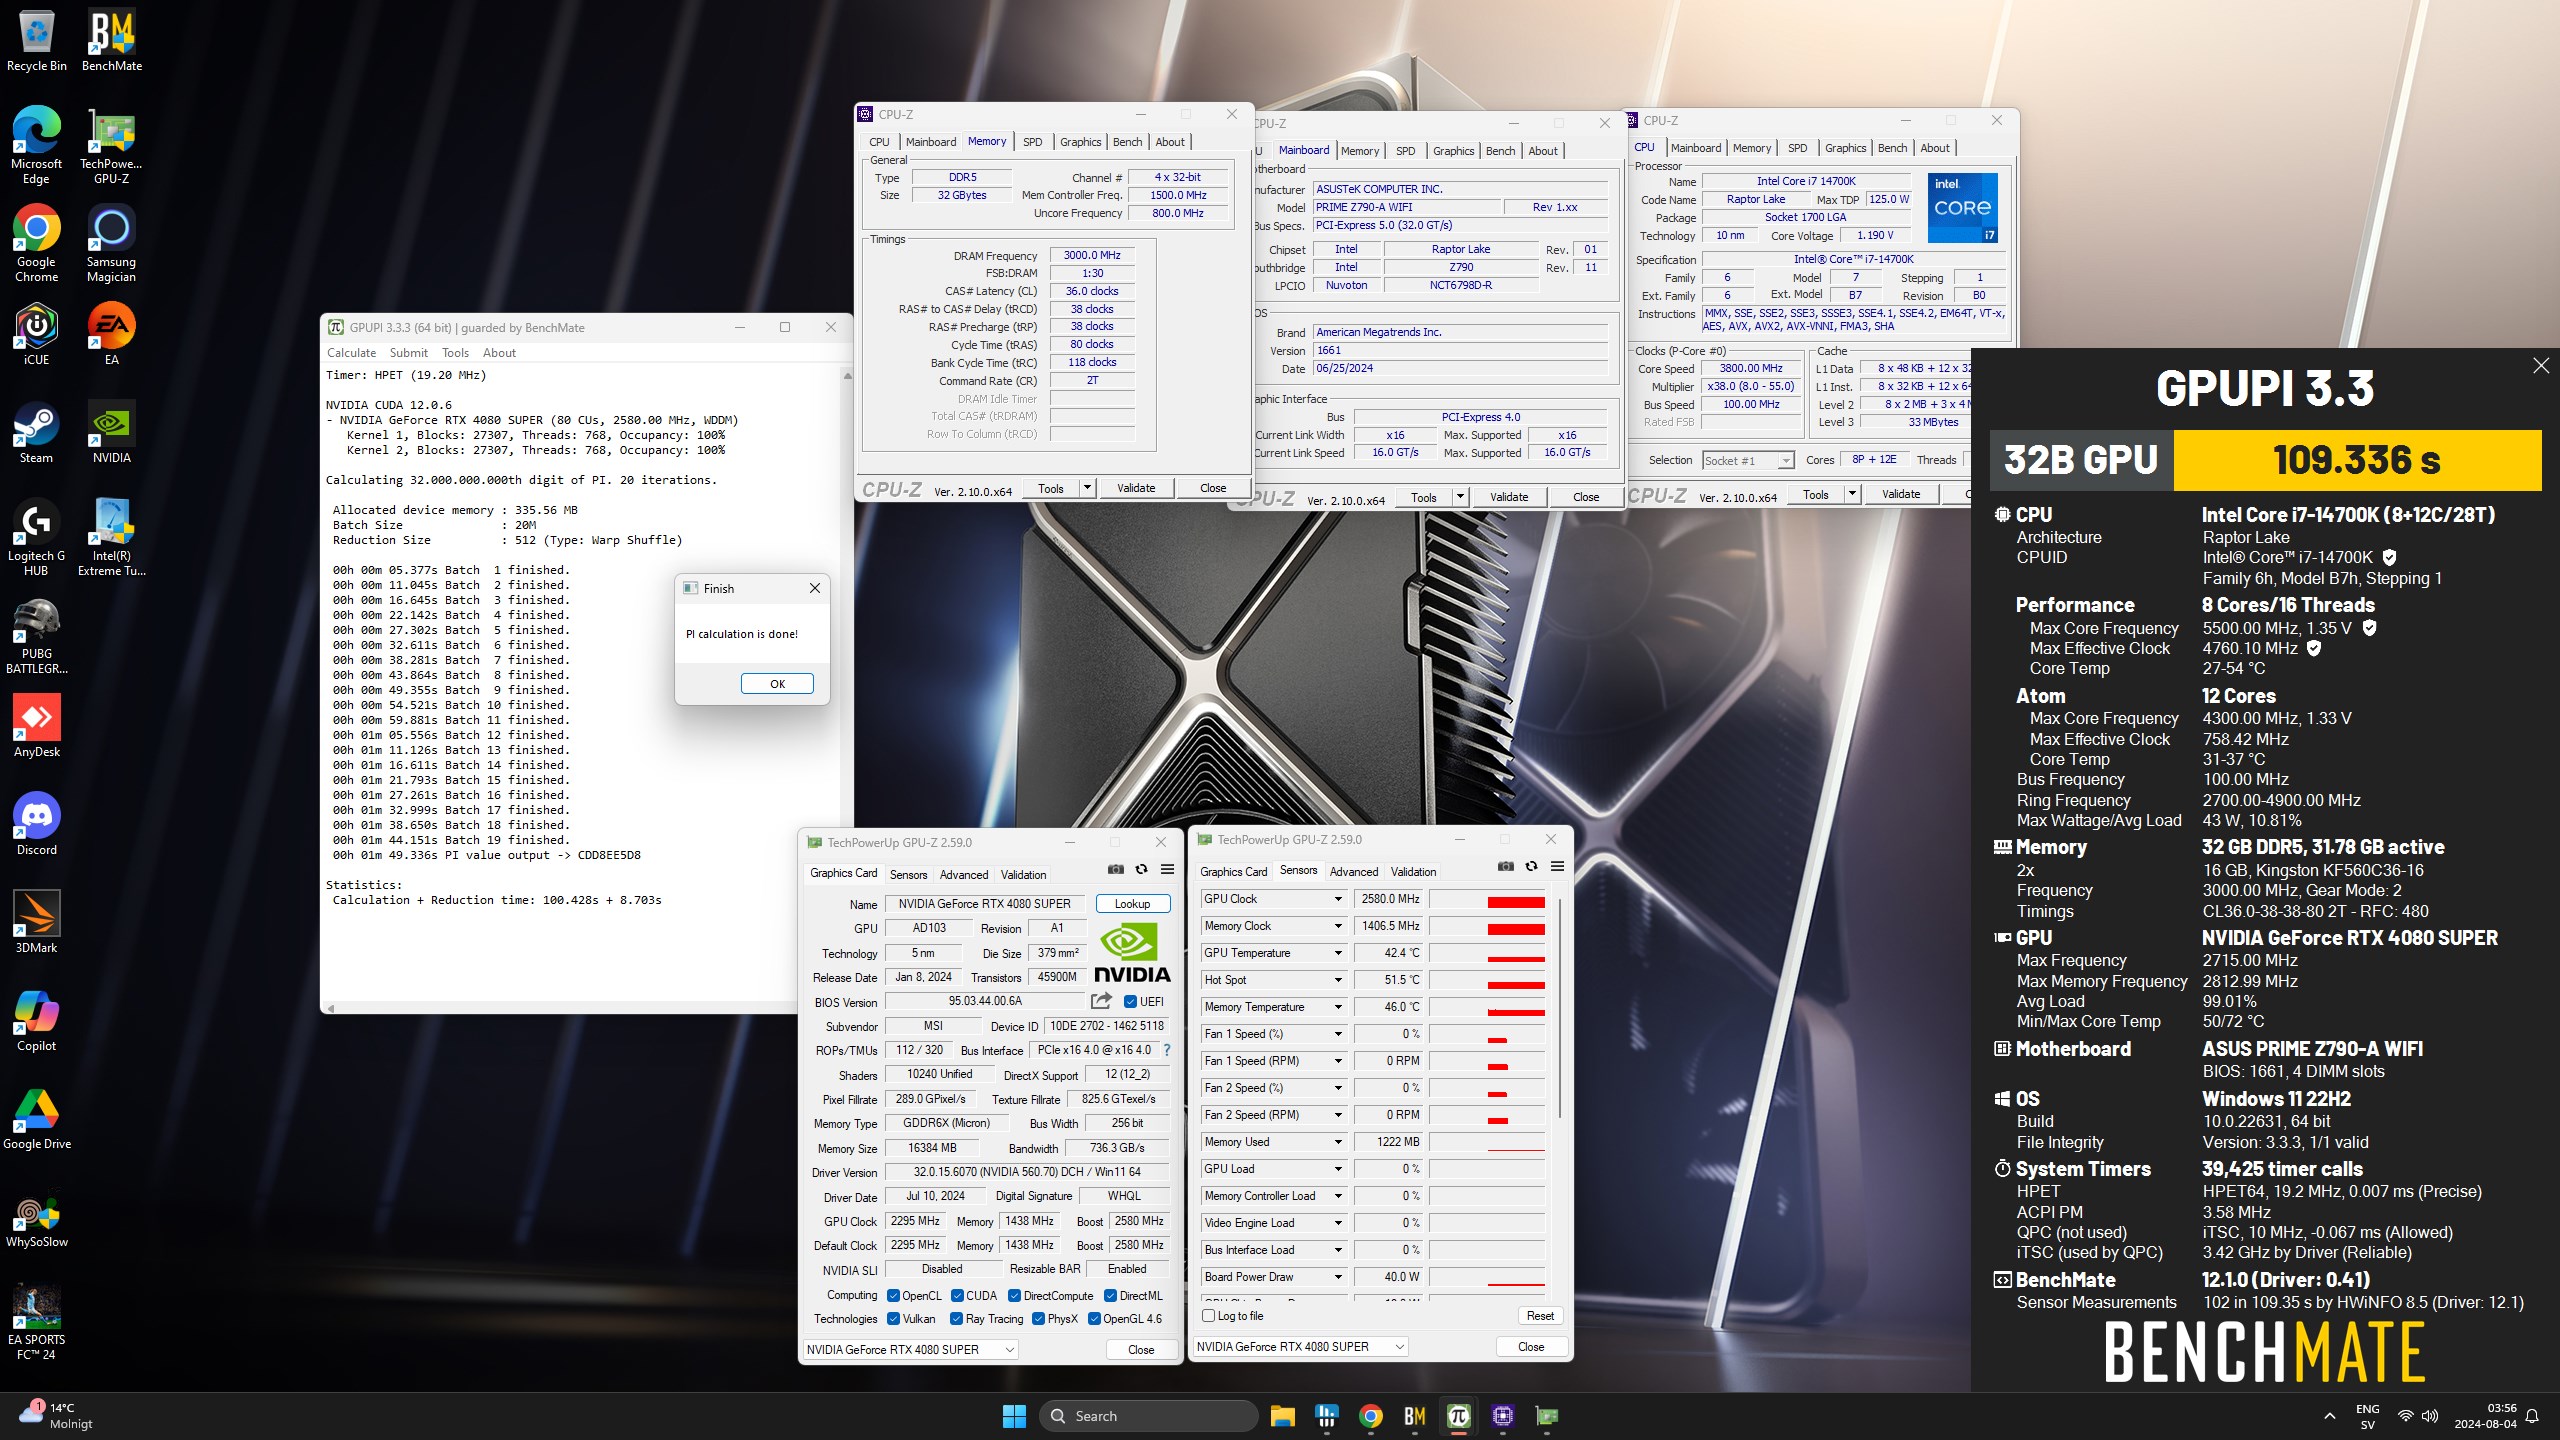Launch Samsung Magician from the desktop
Screen dimensions: 2560x1440
click(112, 245)
